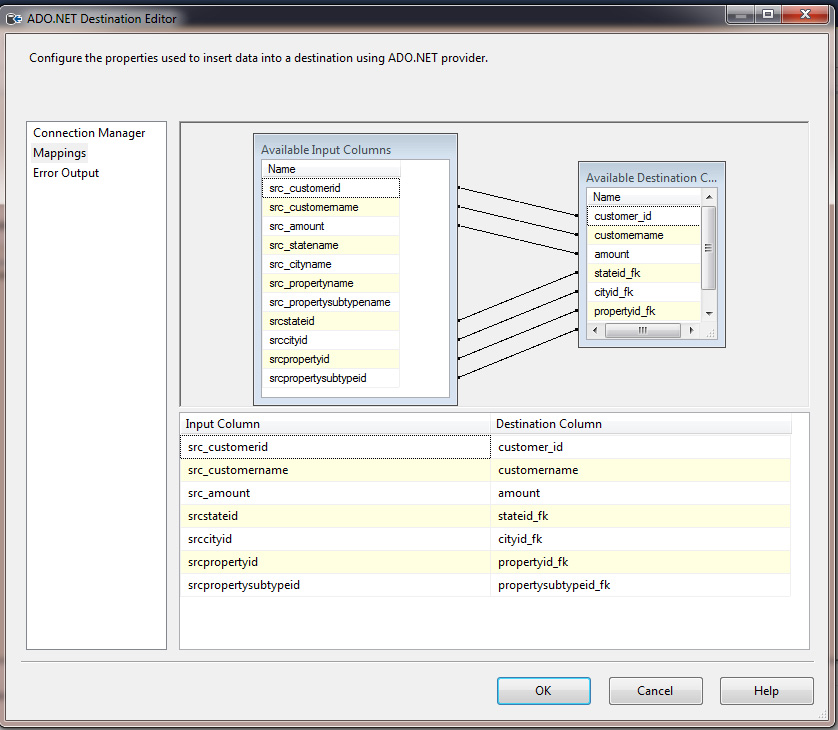Select customer_id in Available Destination Columns
Image resolution: width=838 pixels, height=730 pixels.
point(643,216)
